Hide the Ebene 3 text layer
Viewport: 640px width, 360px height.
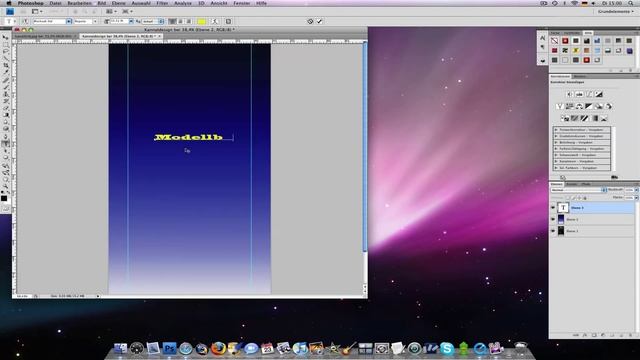tap(553, 208)
